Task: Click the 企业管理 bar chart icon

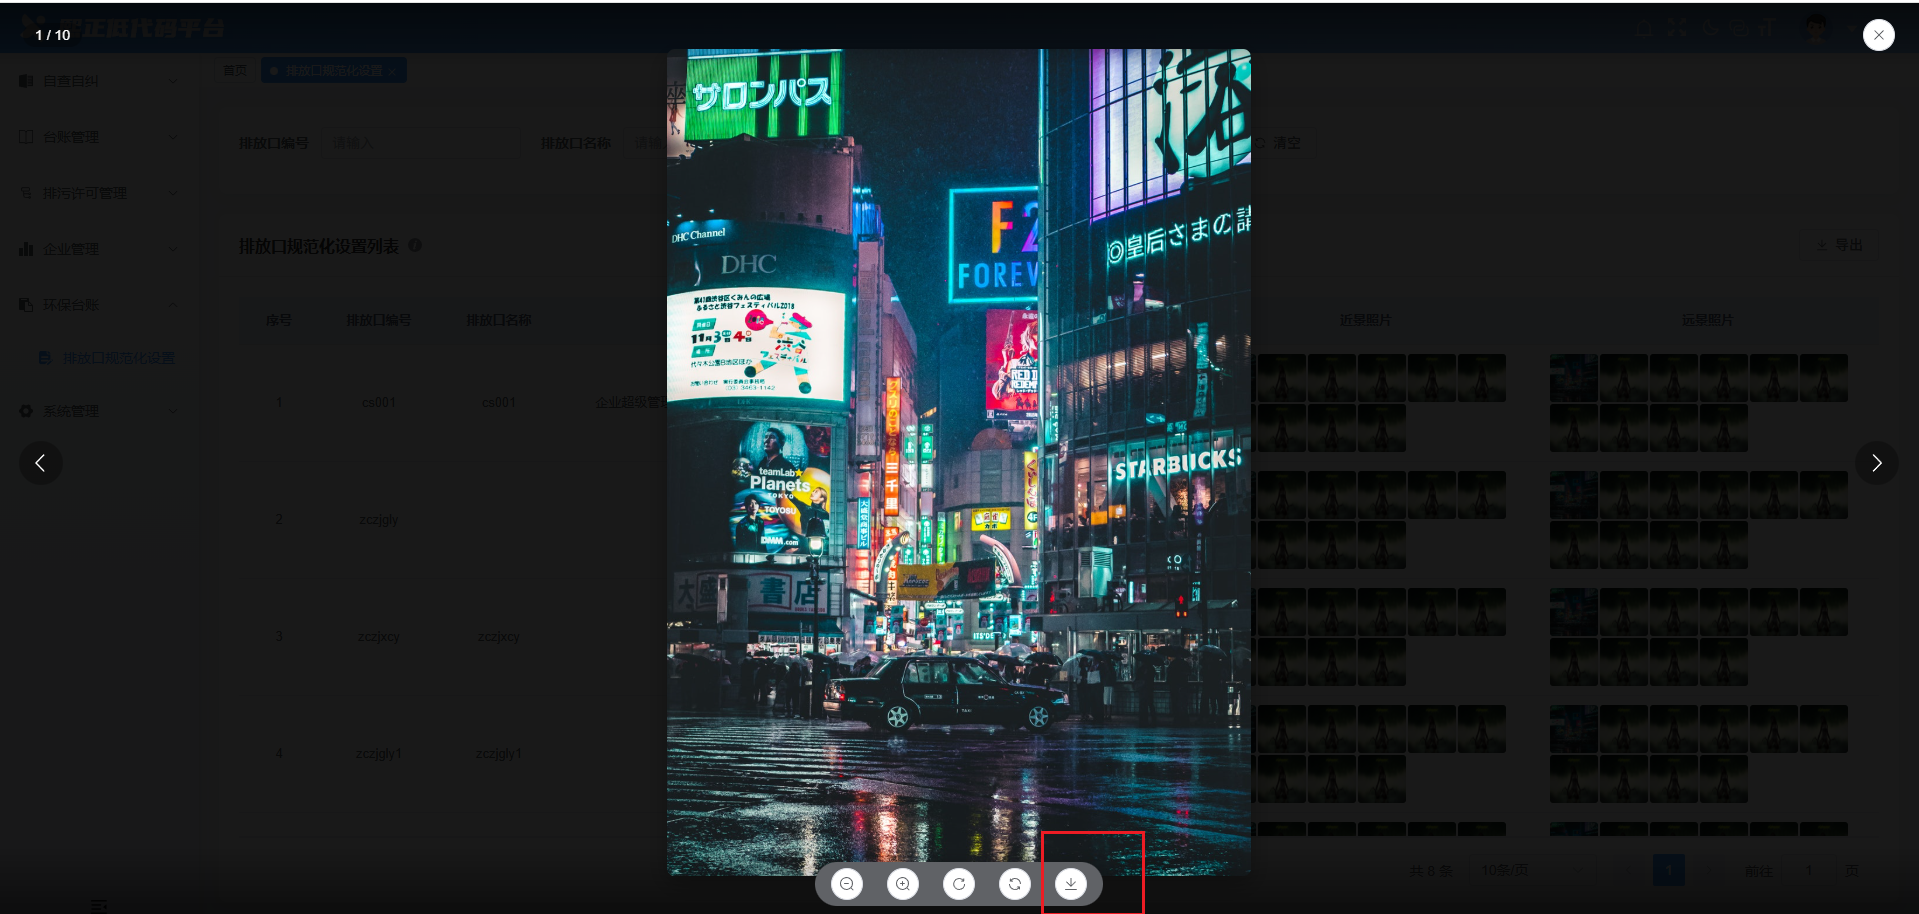Action: pos(26,249)
